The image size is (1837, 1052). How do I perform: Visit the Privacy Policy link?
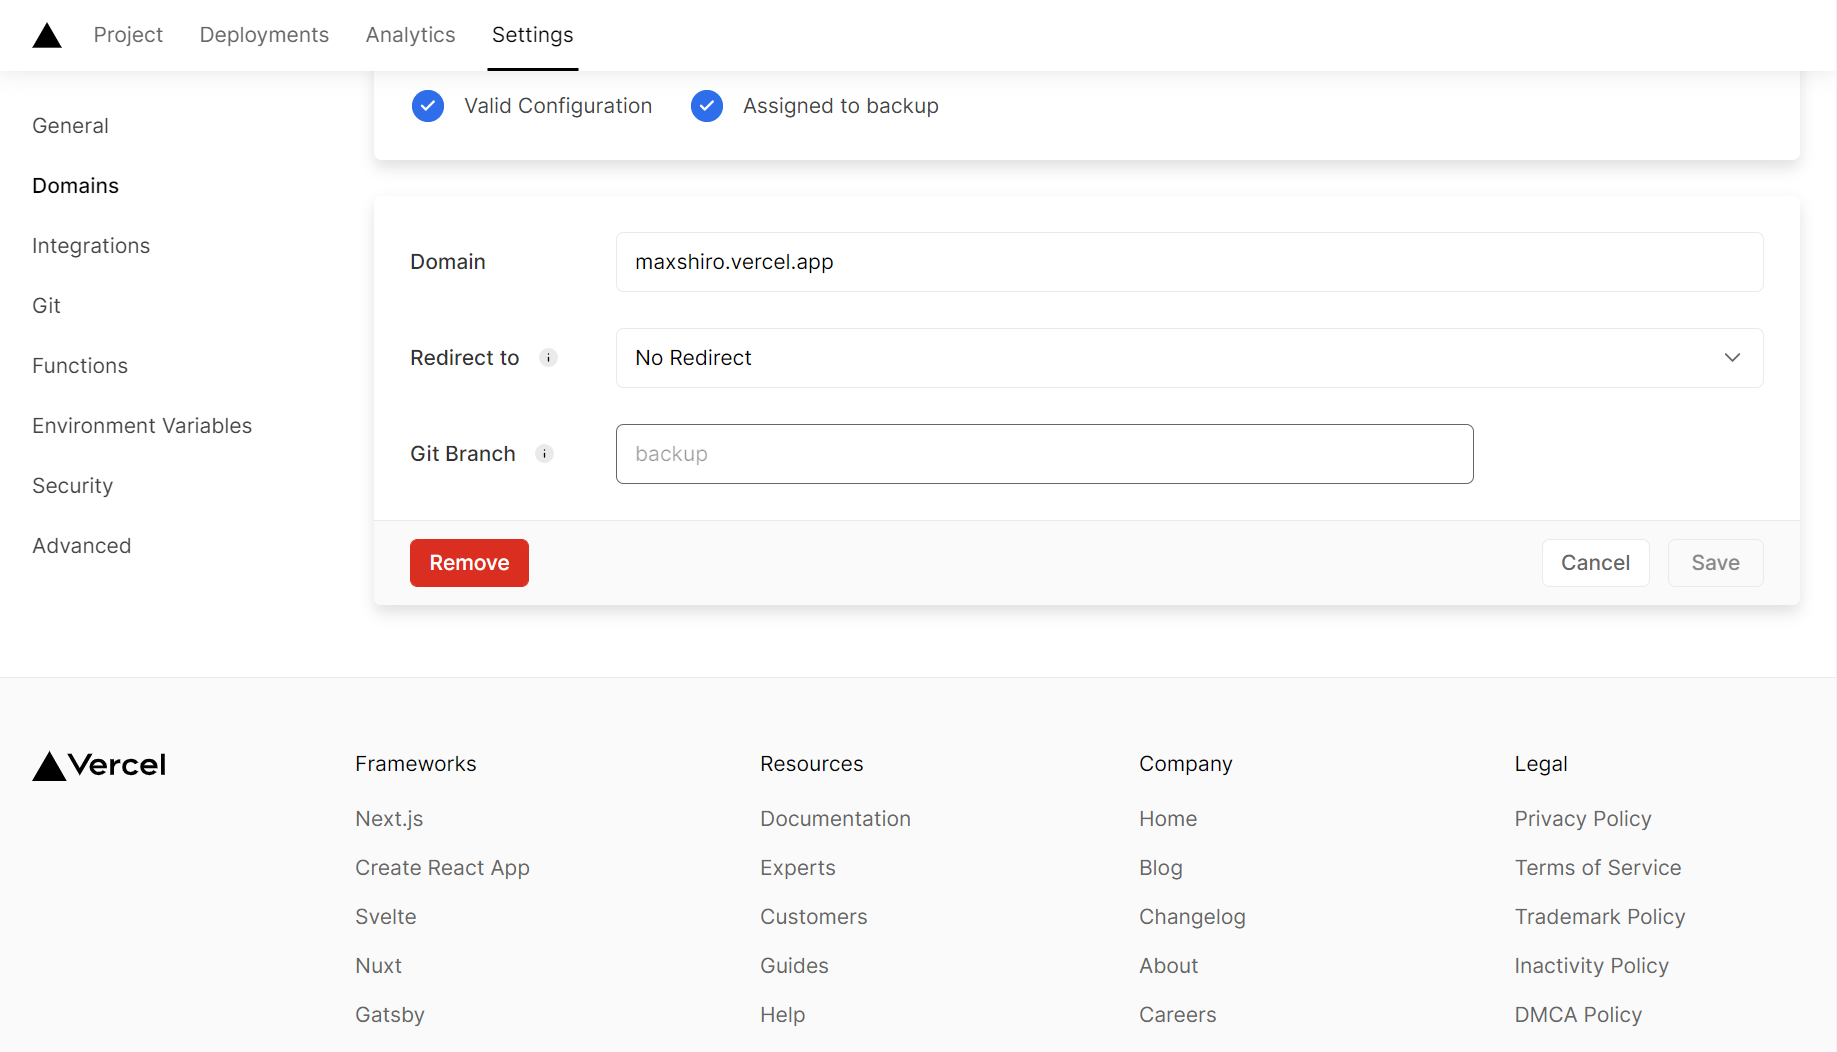pyautogui.click(x=1582, y=819)
